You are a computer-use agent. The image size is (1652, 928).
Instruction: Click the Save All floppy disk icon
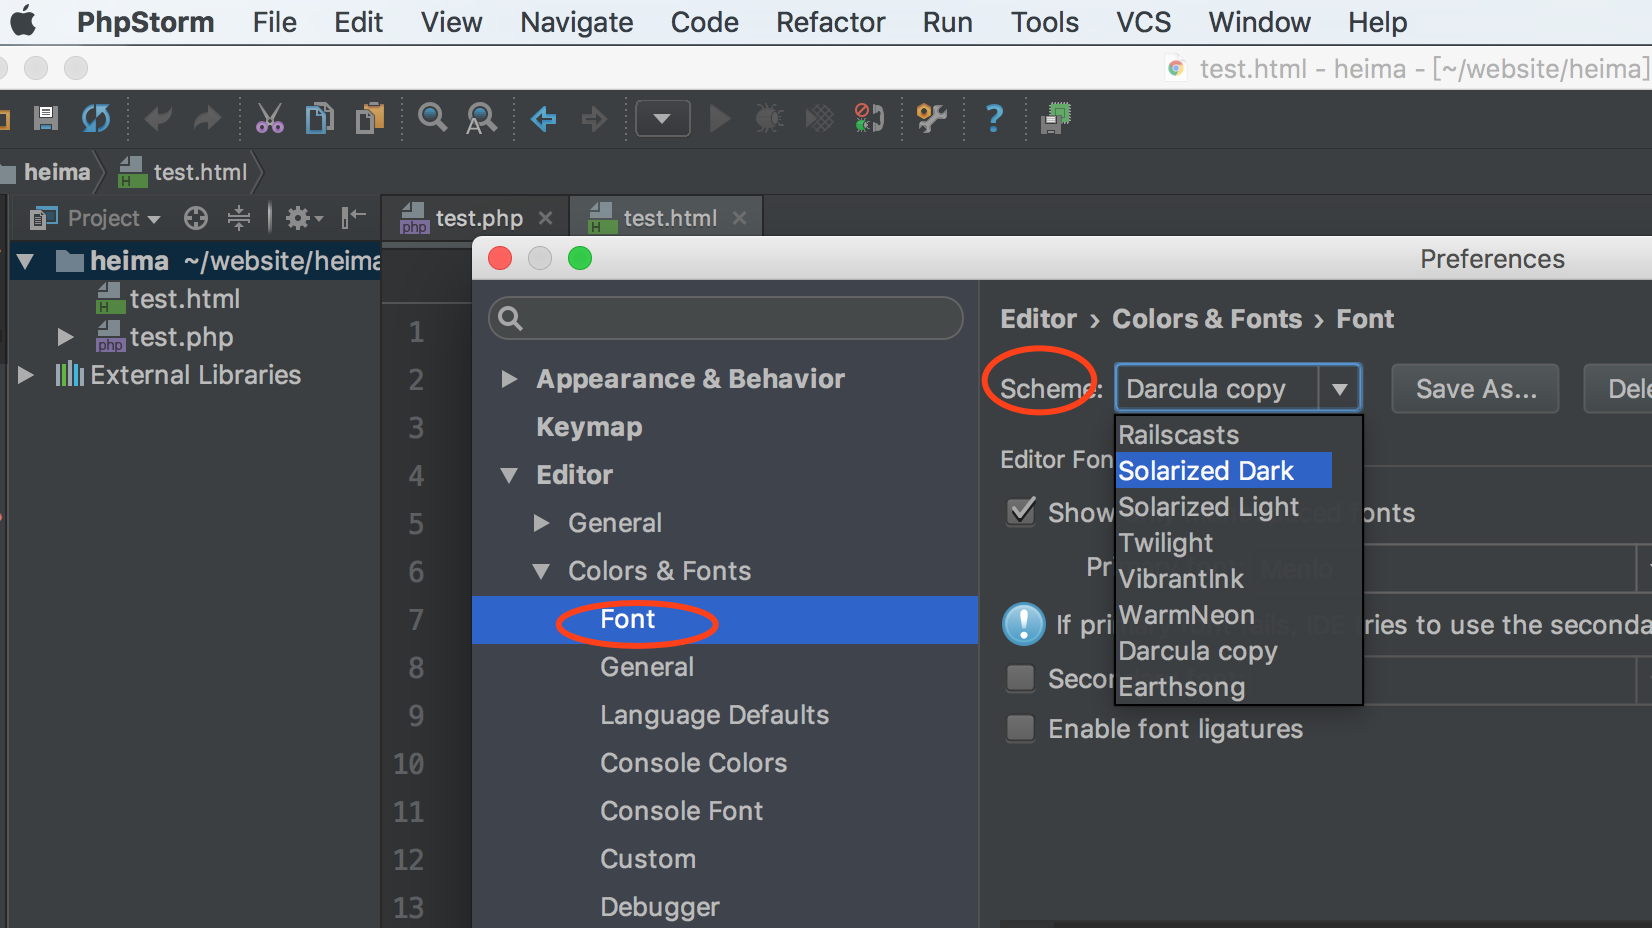point(46,119)
